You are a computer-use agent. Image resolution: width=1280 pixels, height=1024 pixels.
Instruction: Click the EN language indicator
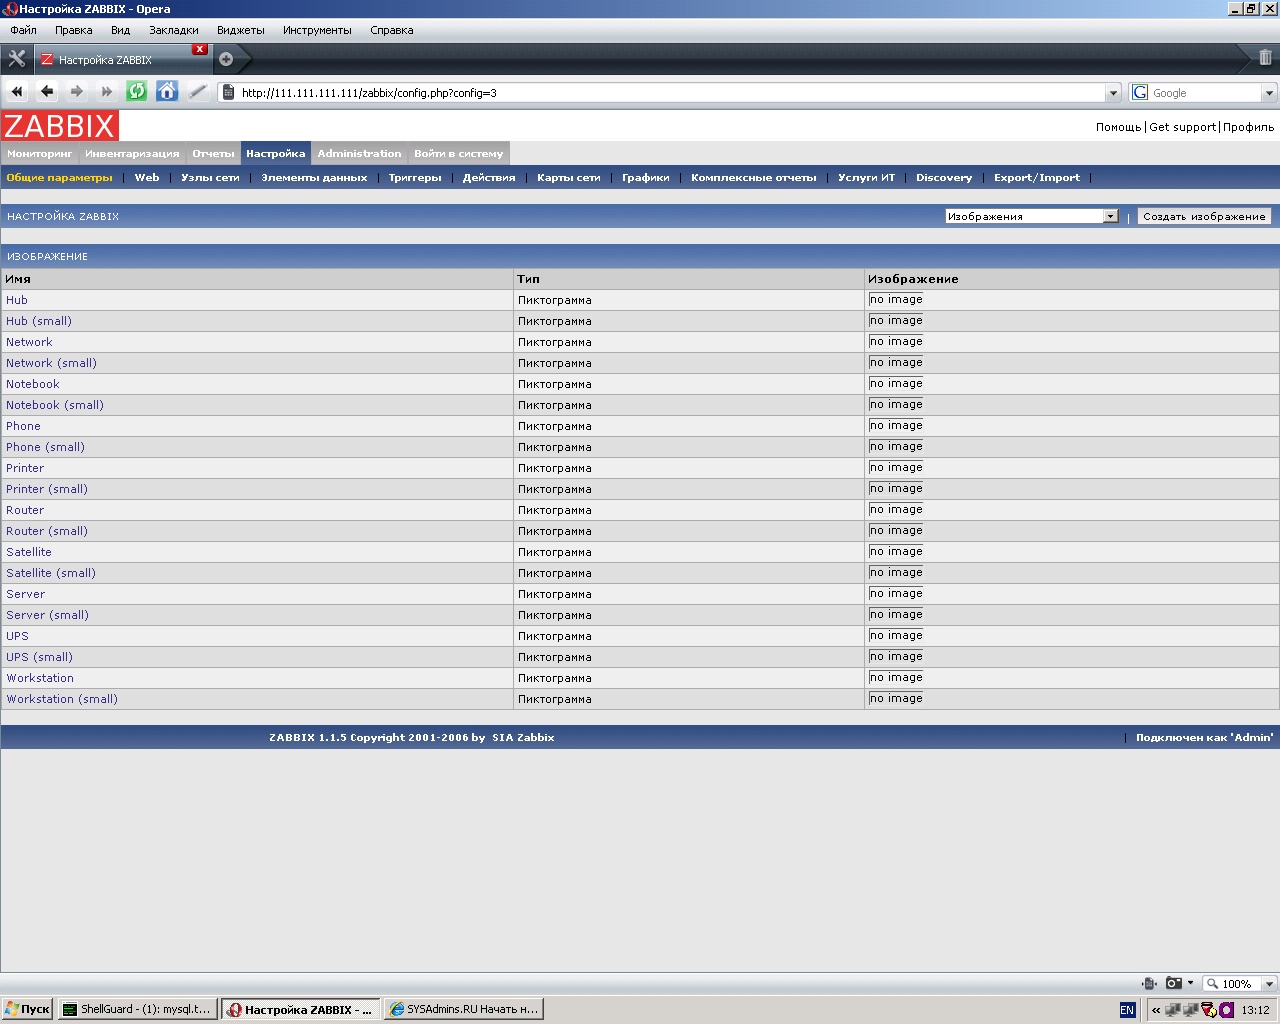1127,1010
